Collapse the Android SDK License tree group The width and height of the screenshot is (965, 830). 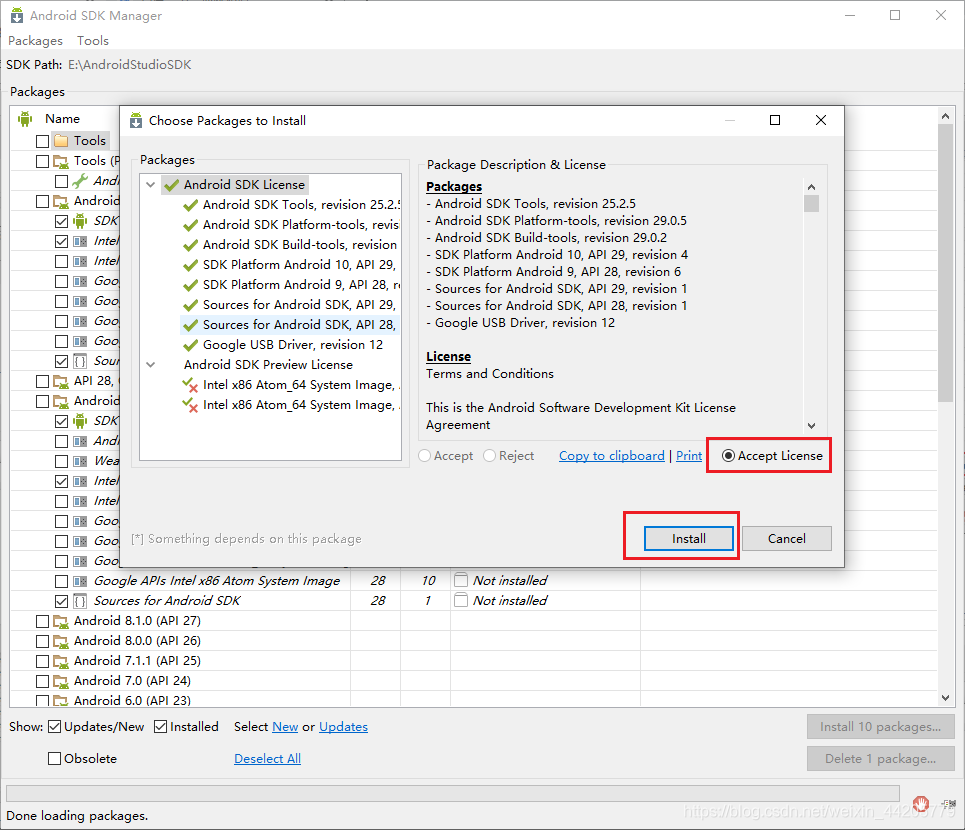pyautogui.click(x=151, y=185)
